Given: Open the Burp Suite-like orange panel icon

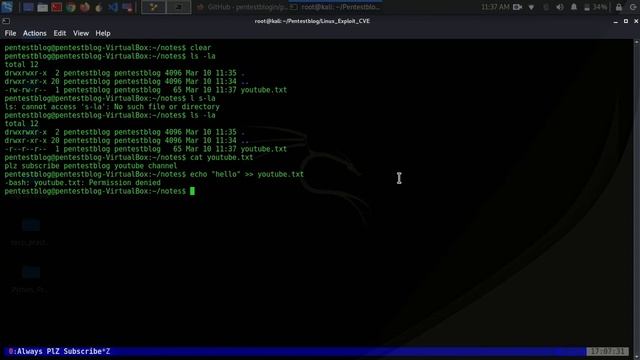Looking at the screenshot, I should (x=99, y=7).
